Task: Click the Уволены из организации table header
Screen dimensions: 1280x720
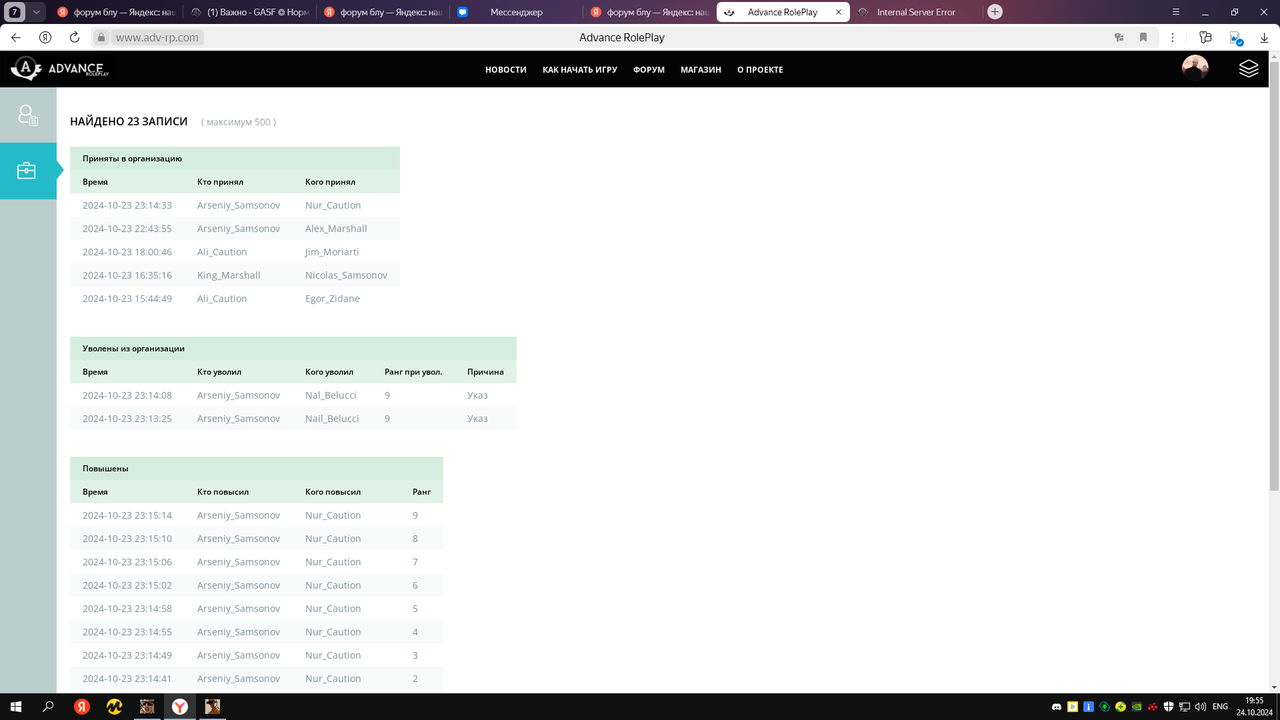Action: 293,348
